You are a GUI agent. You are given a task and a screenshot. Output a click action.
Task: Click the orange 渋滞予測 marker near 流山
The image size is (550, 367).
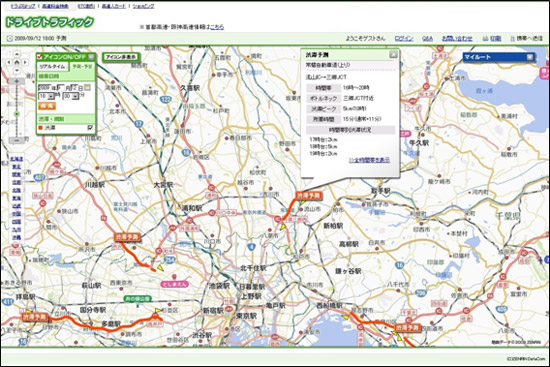coord(309,195)
